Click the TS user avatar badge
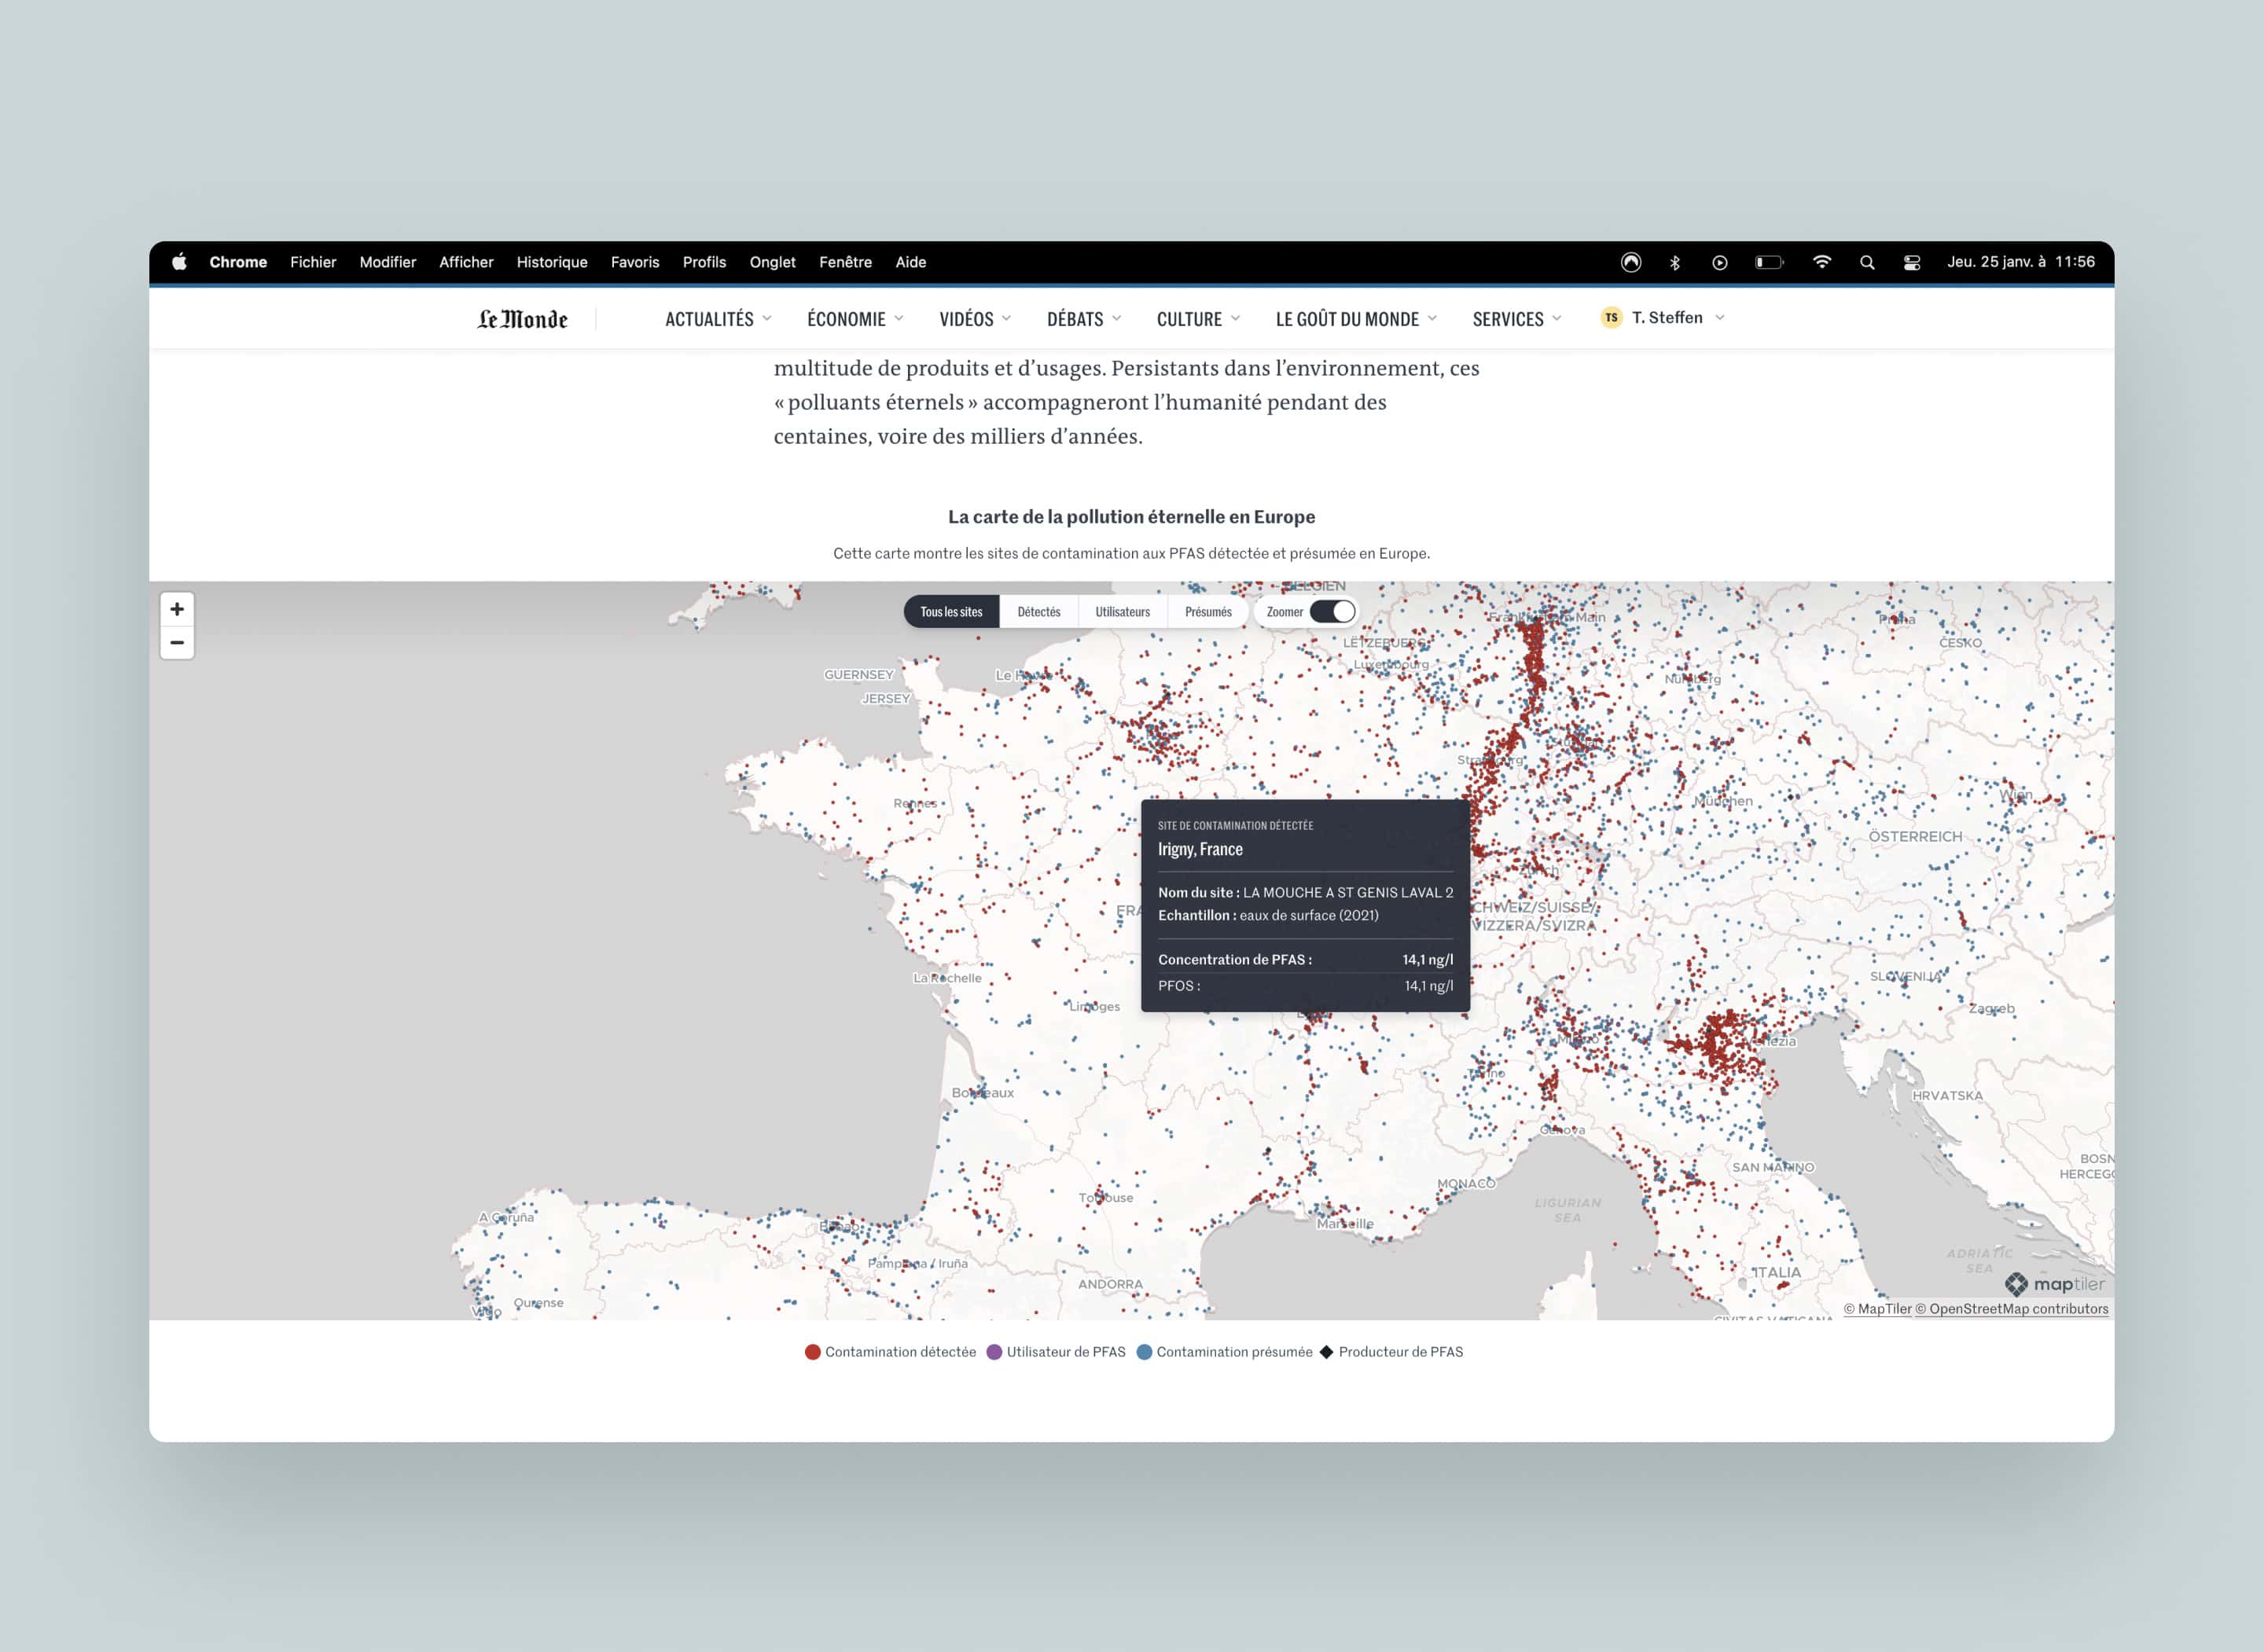This screenshot has width=2264, height=1652. [1611, 318]
